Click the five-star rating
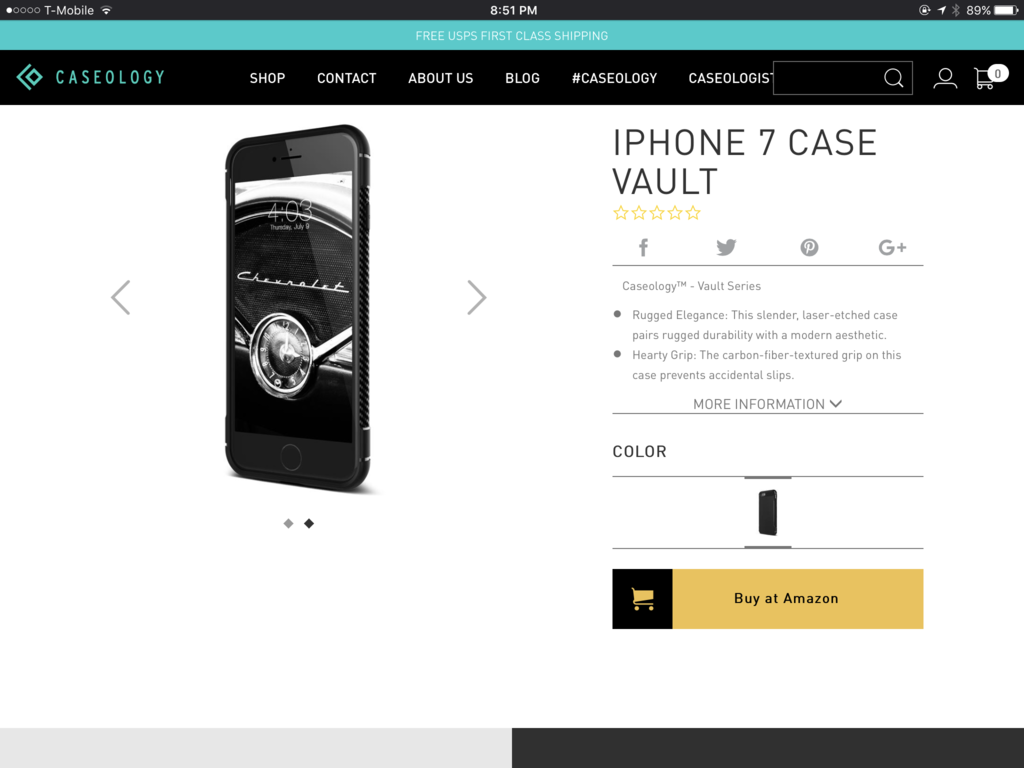 tap(657, 213)
